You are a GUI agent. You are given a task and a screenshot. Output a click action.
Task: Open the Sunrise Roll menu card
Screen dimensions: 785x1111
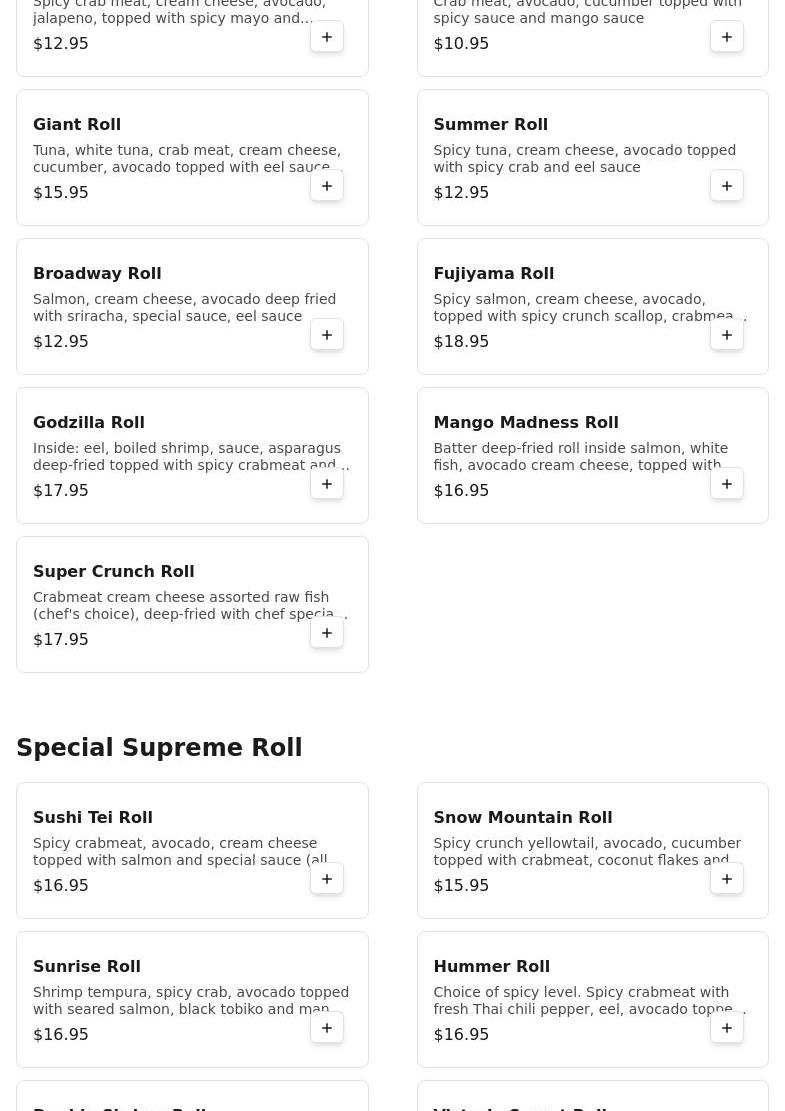click(x=192, y=999)
